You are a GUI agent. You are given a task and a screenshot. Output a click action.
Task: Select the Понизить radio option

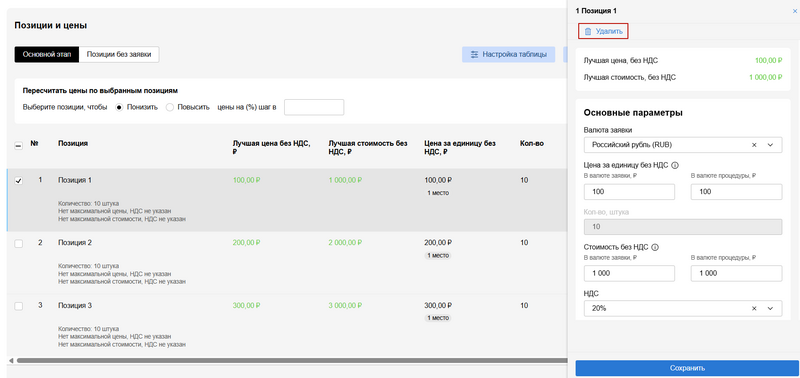(120, 108)
